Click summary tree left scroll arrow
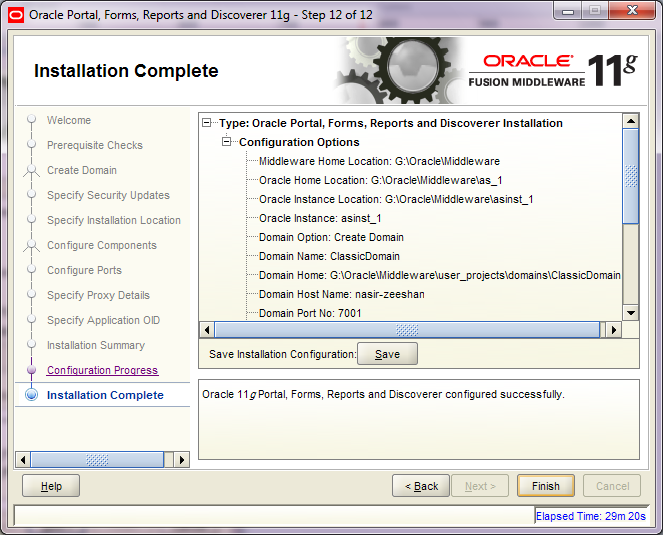 coord(207,330)
